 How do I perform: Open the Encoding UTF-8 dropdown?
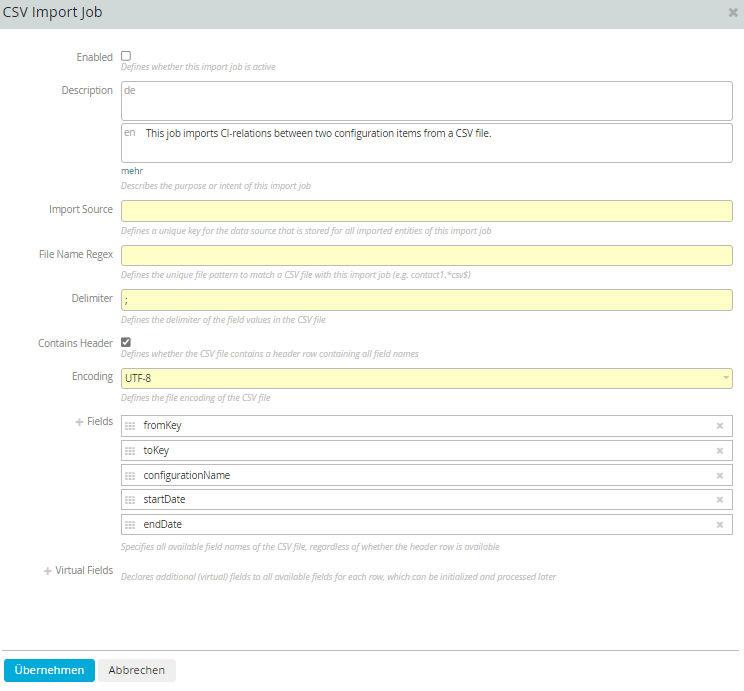(x=427, y=378)
